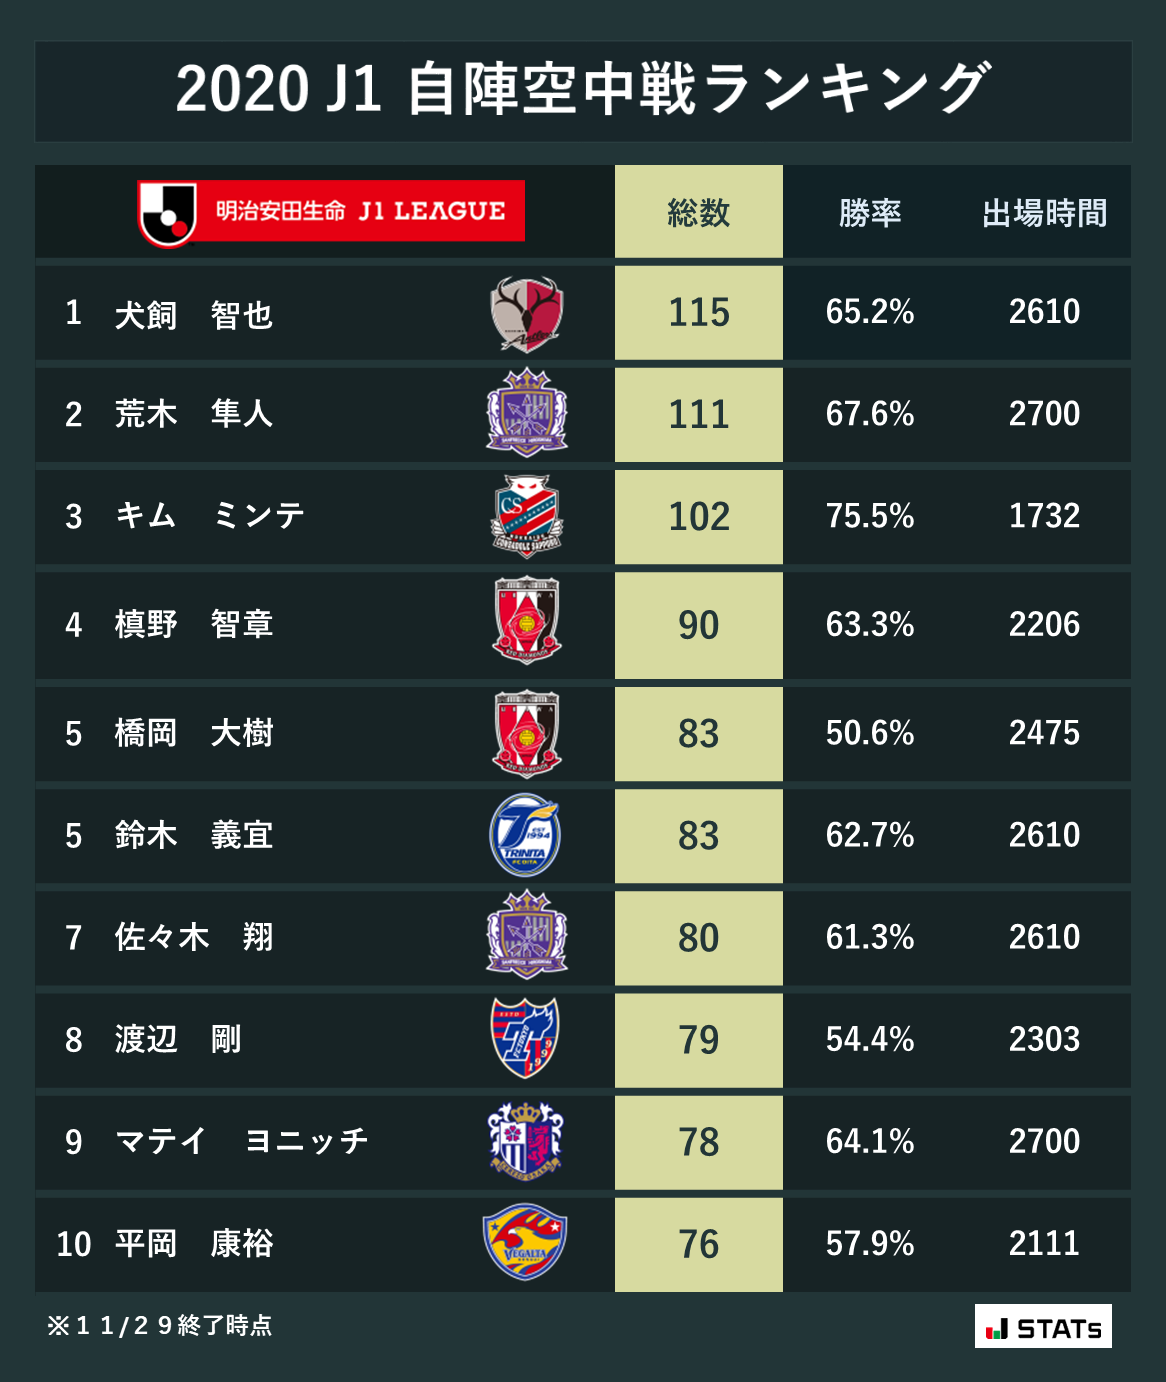
Task: Click the Sanfrecce crest beside 佐々木 翔
Action: click(527, 936)
